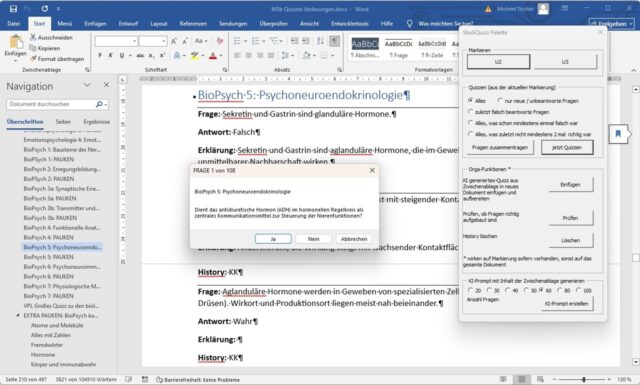Screen dimensions: 640x385
Task: Toggle bold formatting (F)
Action: click(100, 55)
